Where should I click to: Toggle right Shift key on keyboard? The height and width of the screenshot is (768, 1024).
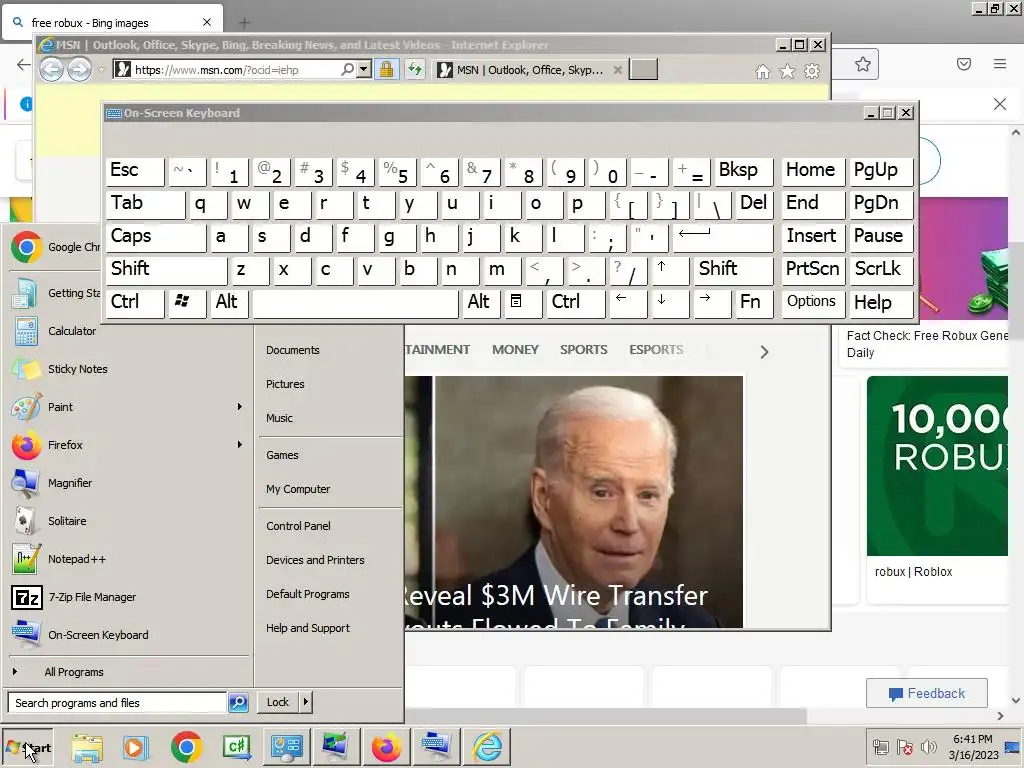(x=733, y=269)
